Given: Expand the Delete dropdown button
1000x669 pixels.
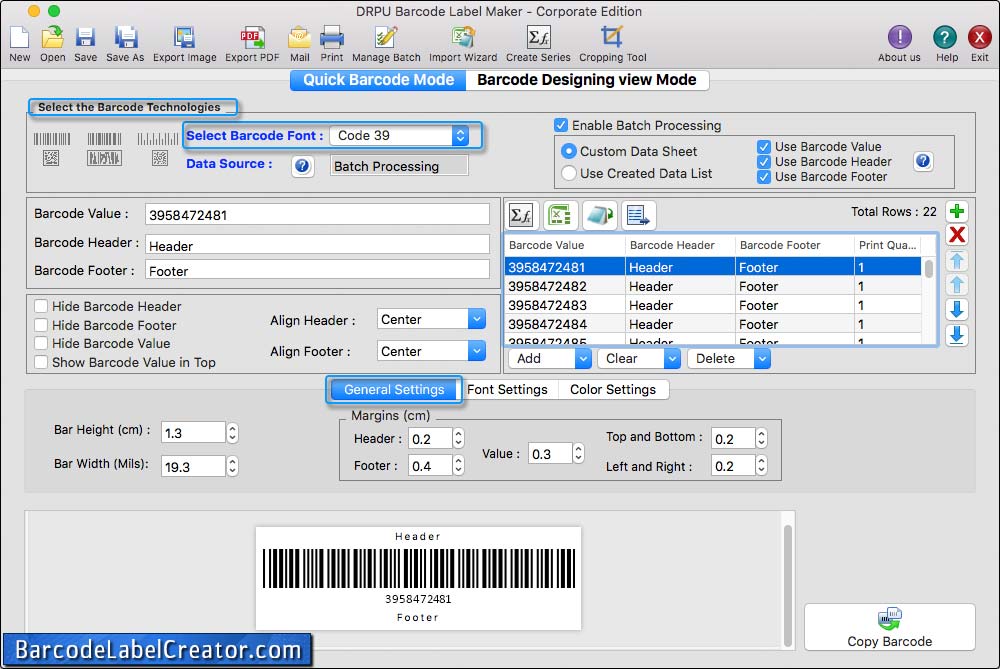Looking at the screenshot, I should pyautogui.click(x=762, y=359).
